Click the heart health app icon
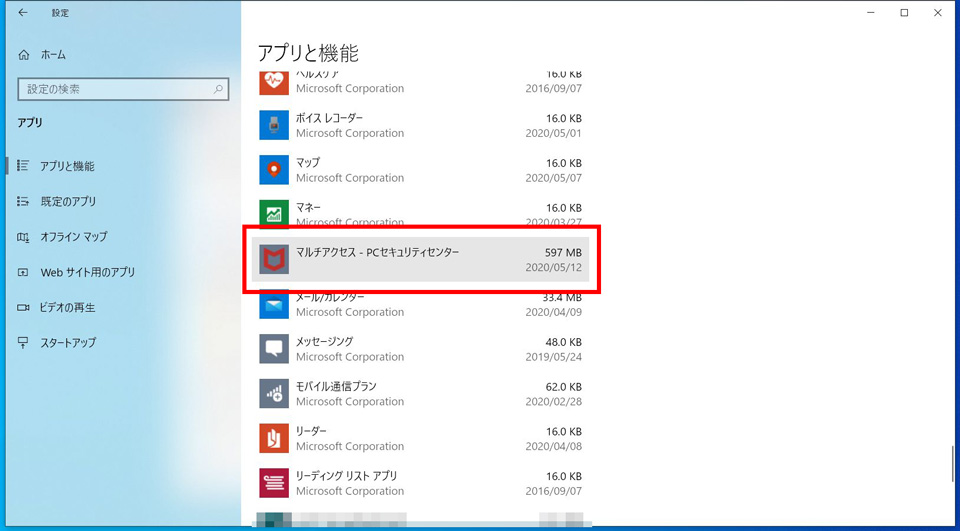This screenshot has height=531, width=960. [274, 83]
